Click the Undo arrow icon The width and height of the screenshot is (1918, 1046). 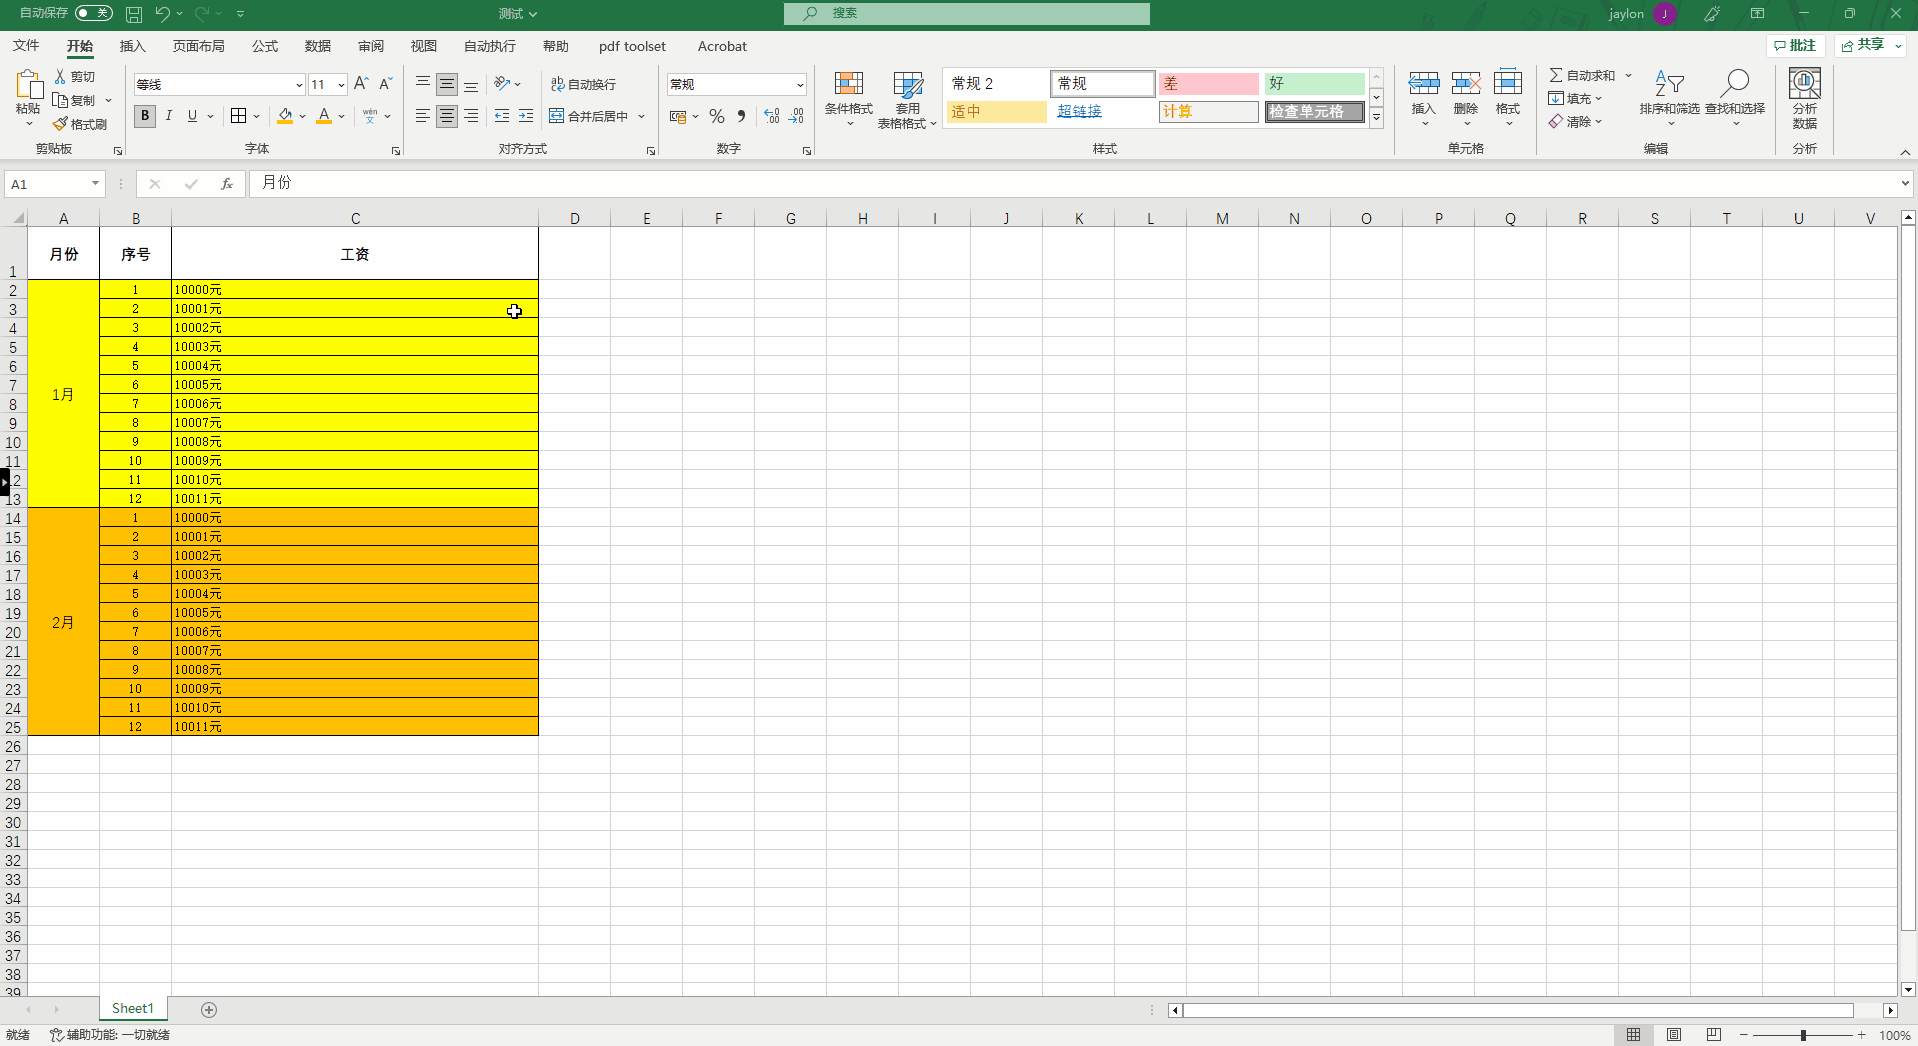point(162,14)
